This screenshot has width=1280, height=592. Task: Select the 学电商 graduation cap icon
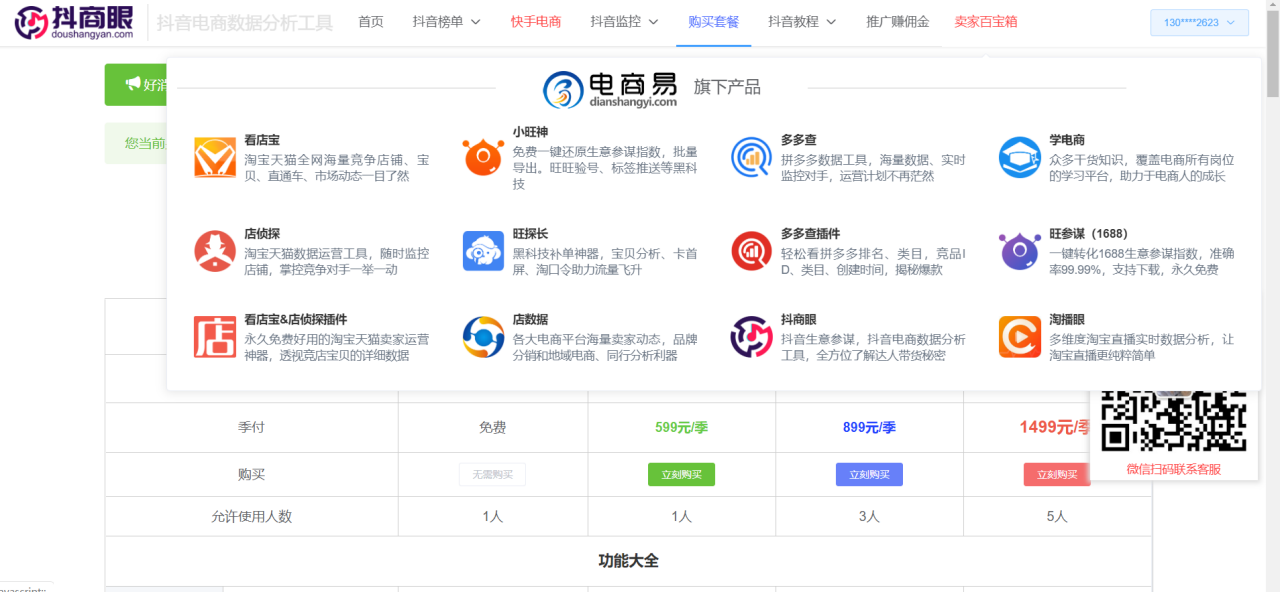(x=1019, y=157)
